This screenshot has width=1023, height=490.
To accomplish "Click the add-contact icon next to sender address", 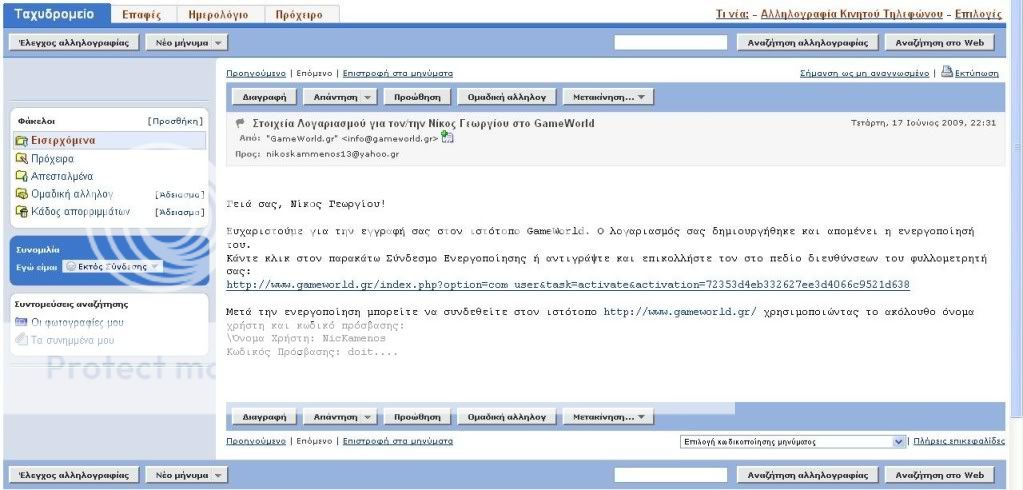I will tap(447, 138).
